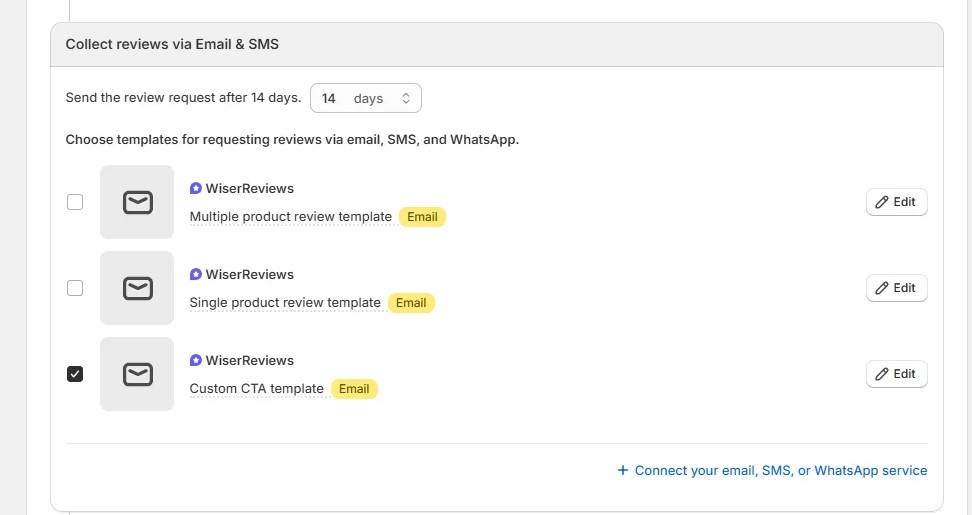Edit the Single product review template
Viewport: 972px width, 515px height.
pyautogui.click(x=896, y=288)
